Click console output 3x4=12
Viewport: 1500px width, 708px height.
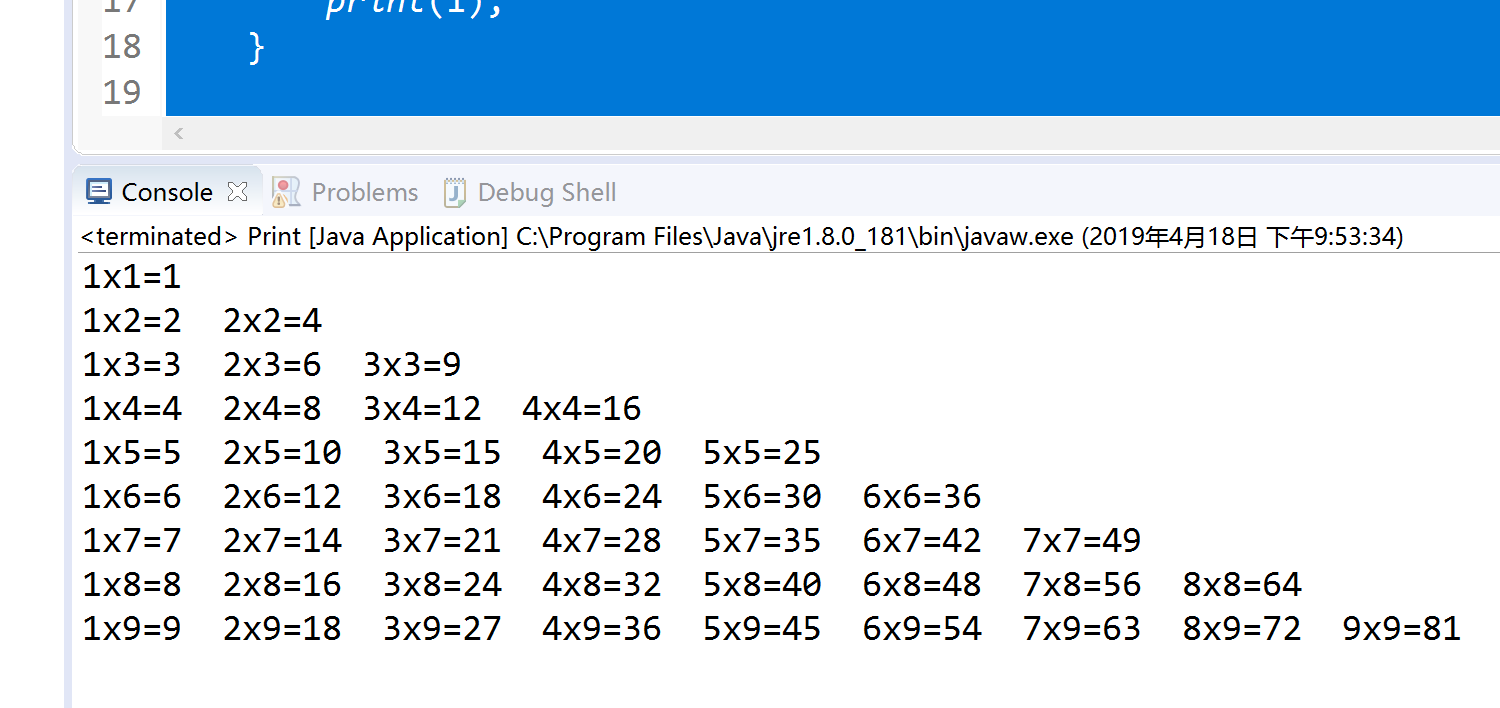tap(422, 409)
